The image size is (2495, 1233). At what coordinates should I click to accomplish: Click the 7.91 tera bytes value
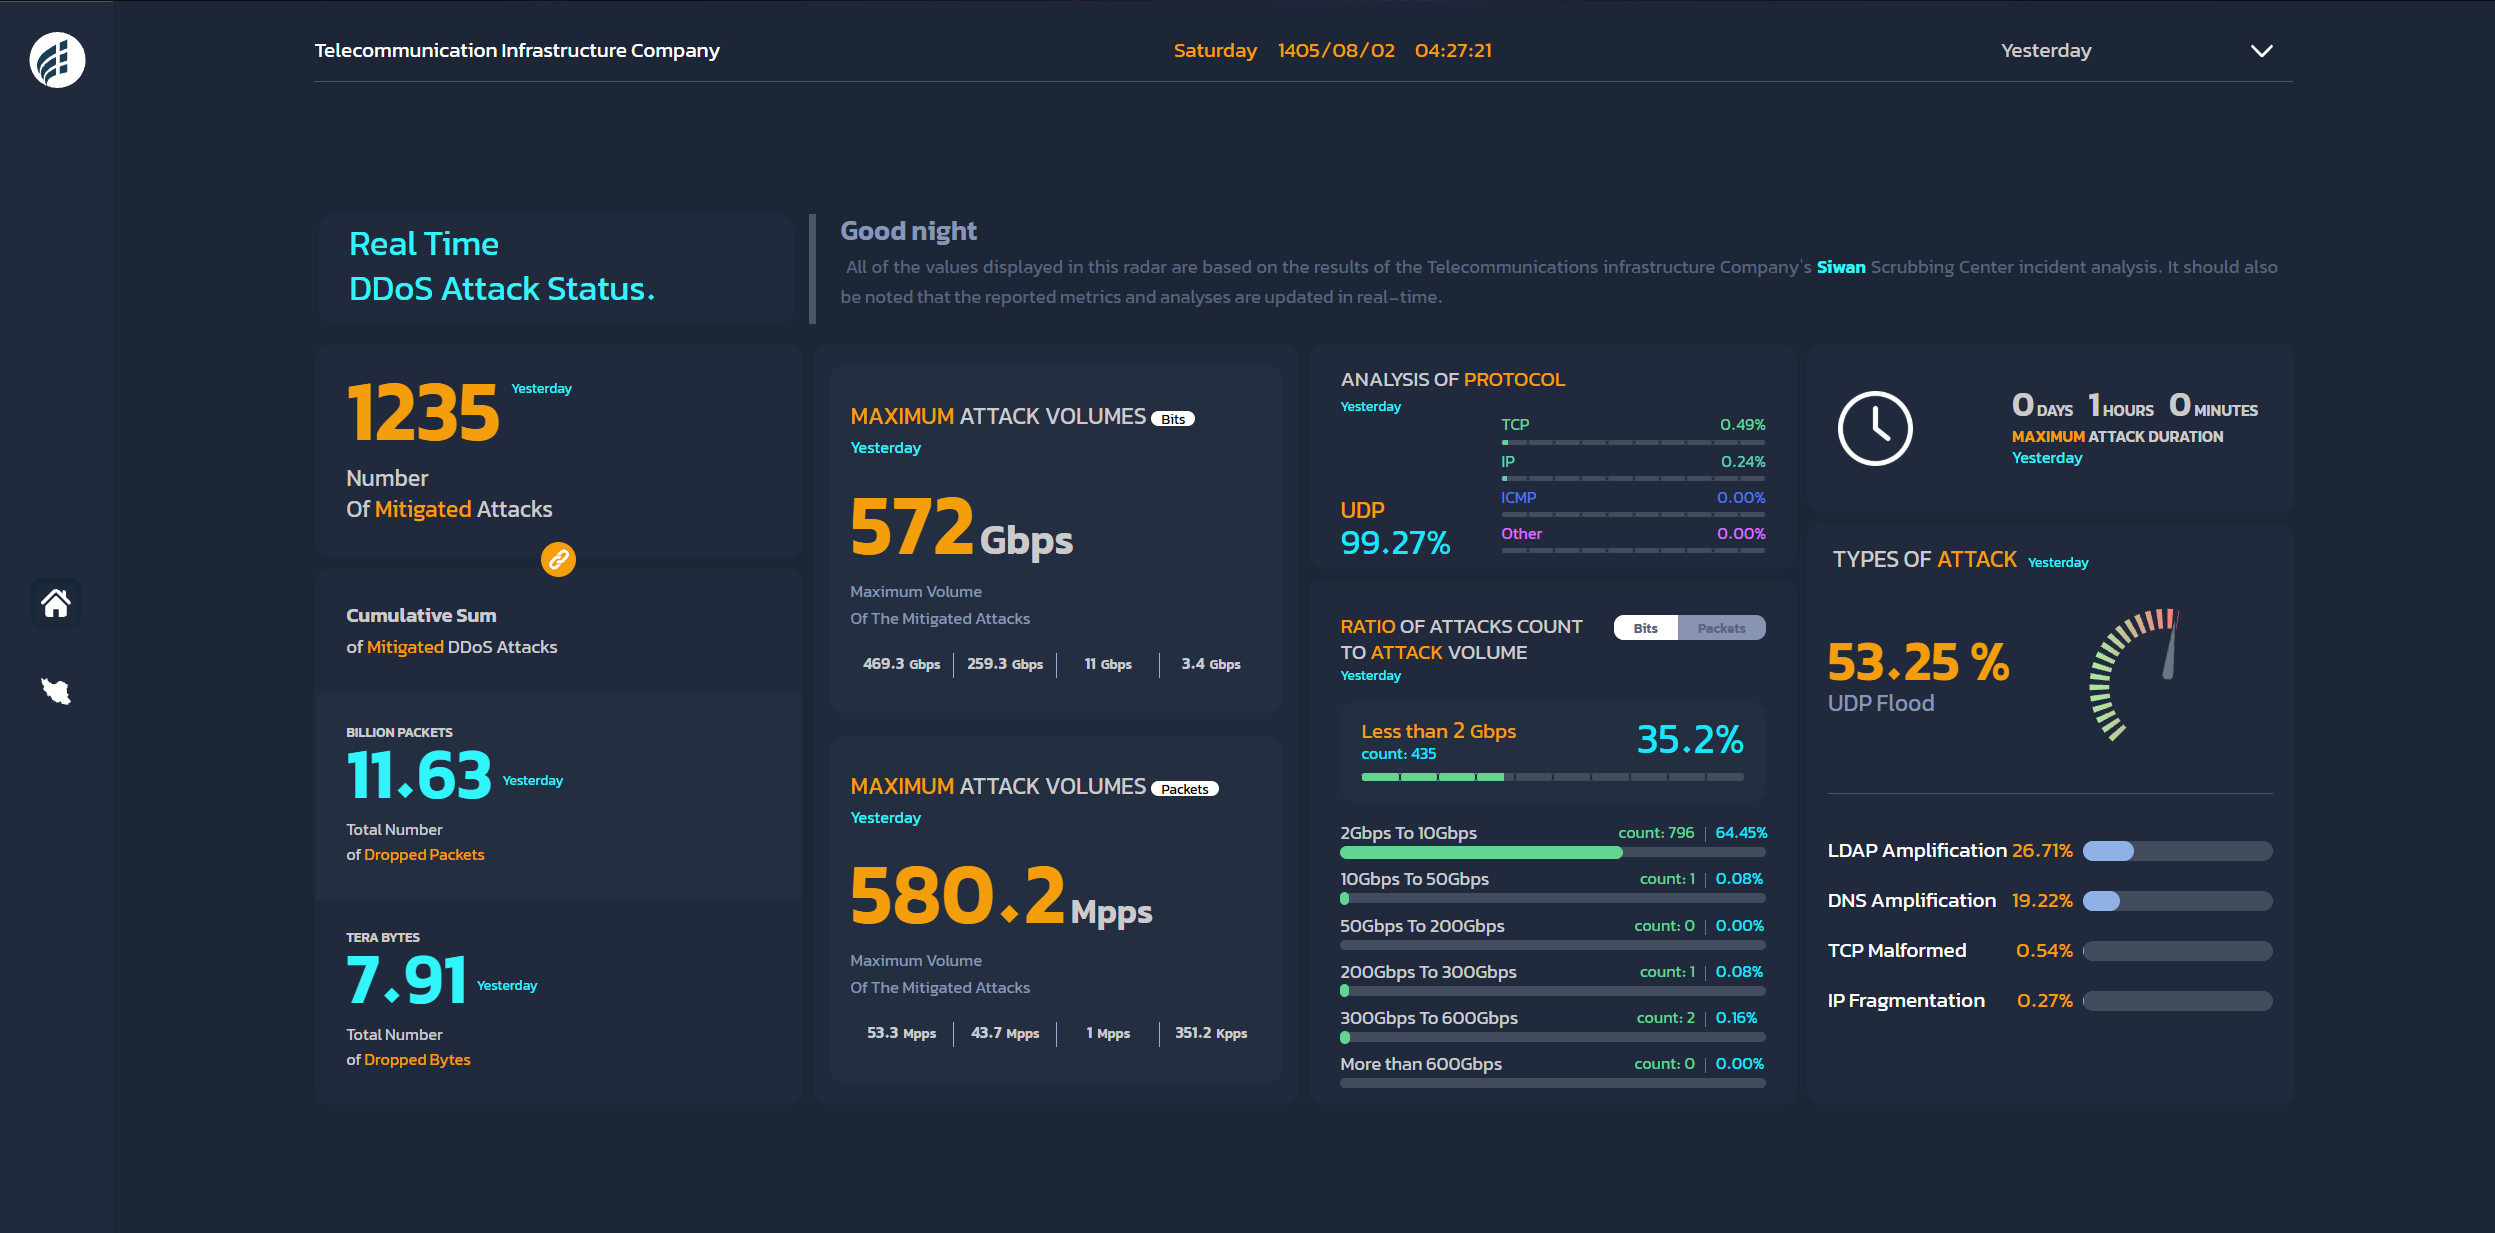pos(406,980)
